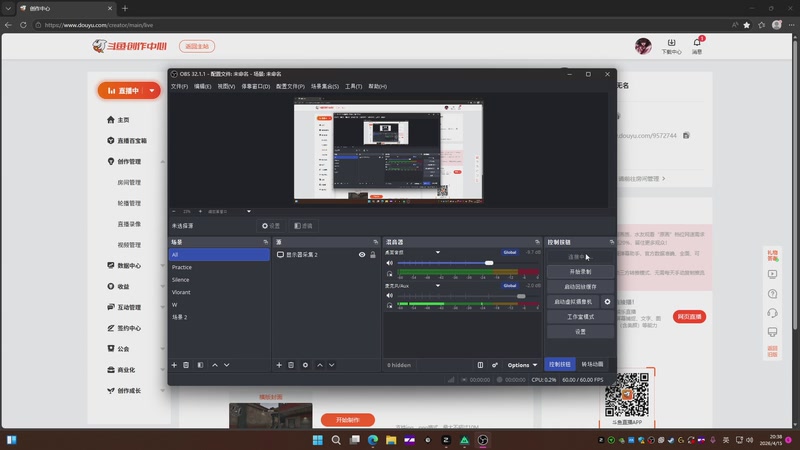This screenshot has width=800, height=450.
Task: Refresh the browser page
Action: 23,24
